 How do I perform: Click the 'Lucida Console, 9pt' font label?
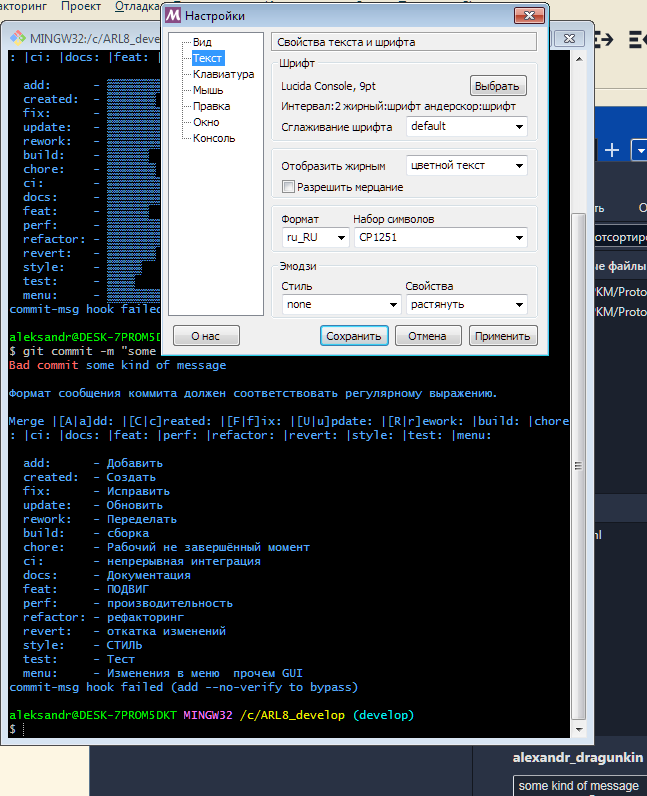[329, 86]
